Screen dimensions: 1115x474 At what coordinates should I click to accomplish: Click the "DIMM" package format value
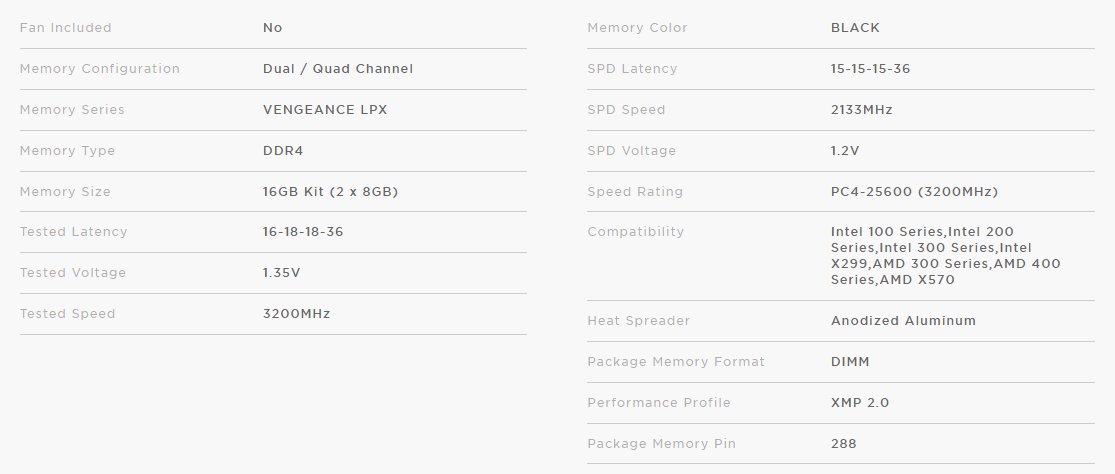tap(851, 362)
